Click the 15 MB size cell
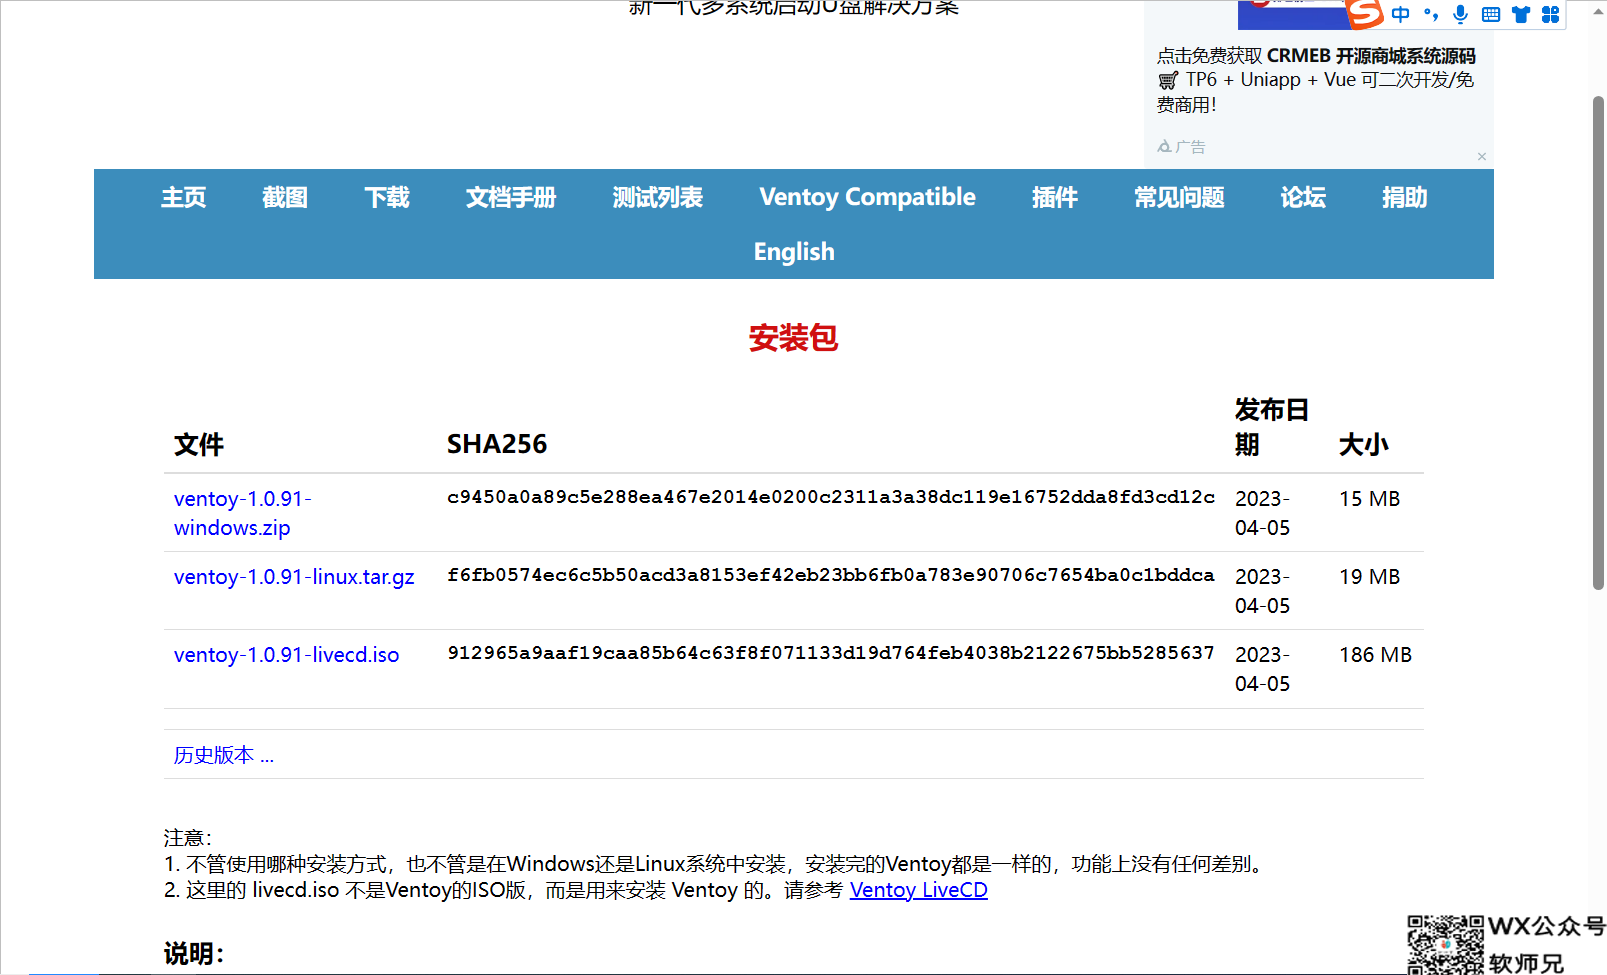The image size is (1607, 975). coord(1370,499)
